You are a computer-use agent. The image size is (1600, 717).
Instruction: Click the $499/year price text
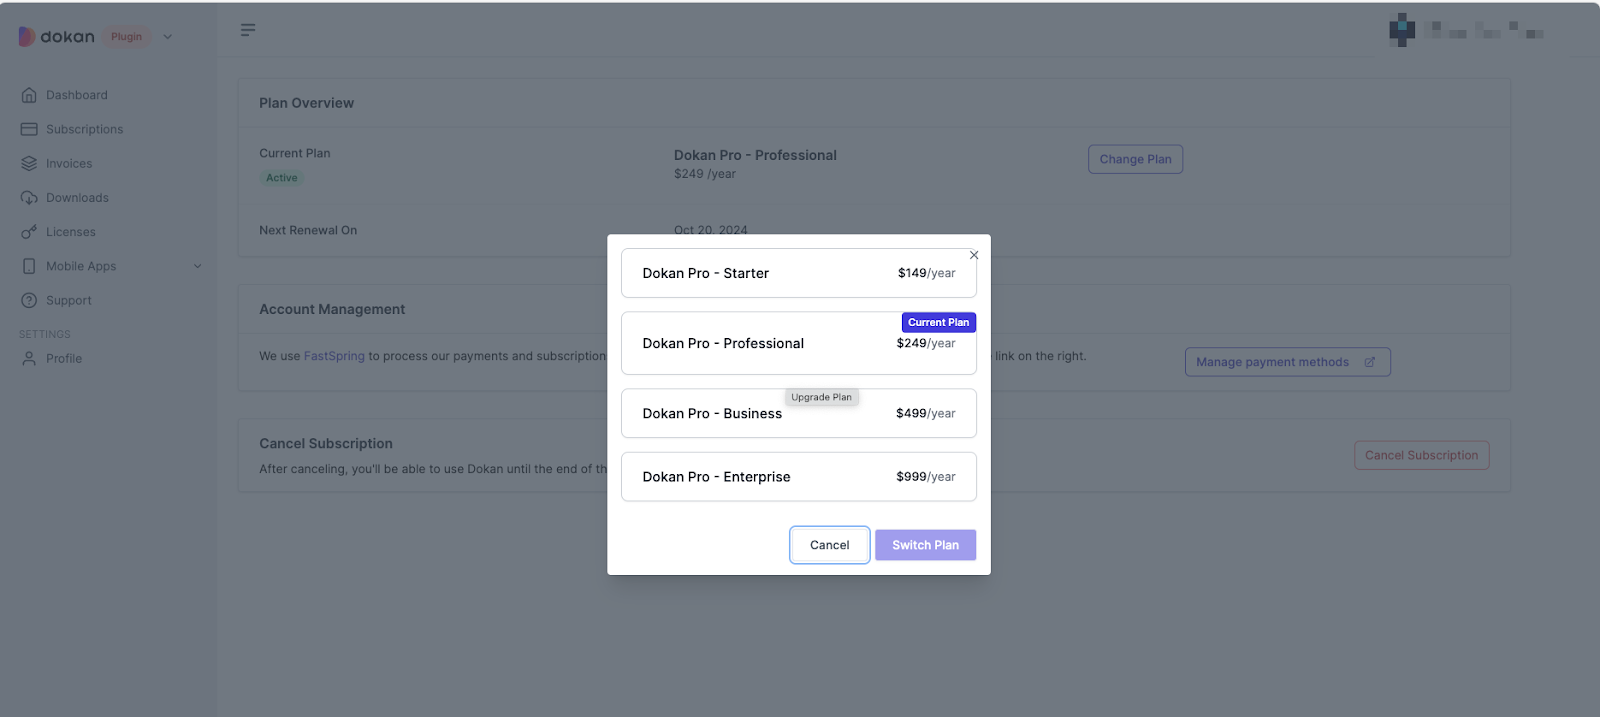pos(926,413)
